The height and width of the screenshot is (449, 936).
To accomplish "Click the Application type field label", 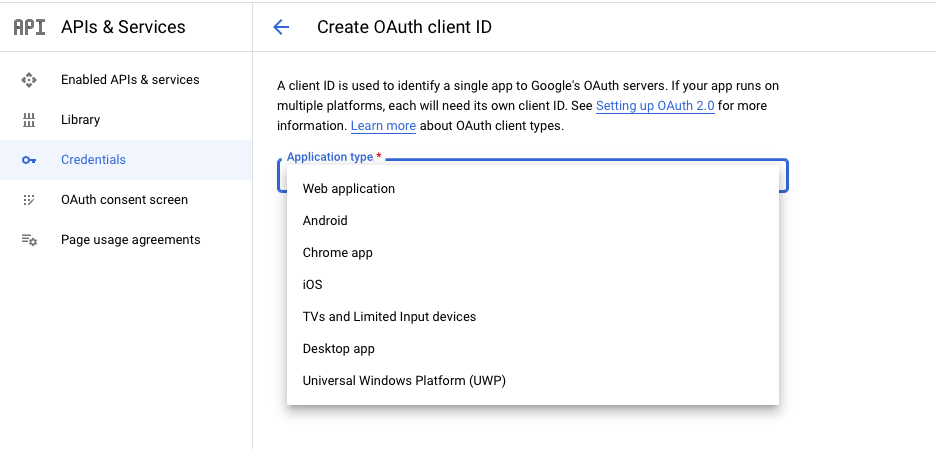I will point(334,157).
